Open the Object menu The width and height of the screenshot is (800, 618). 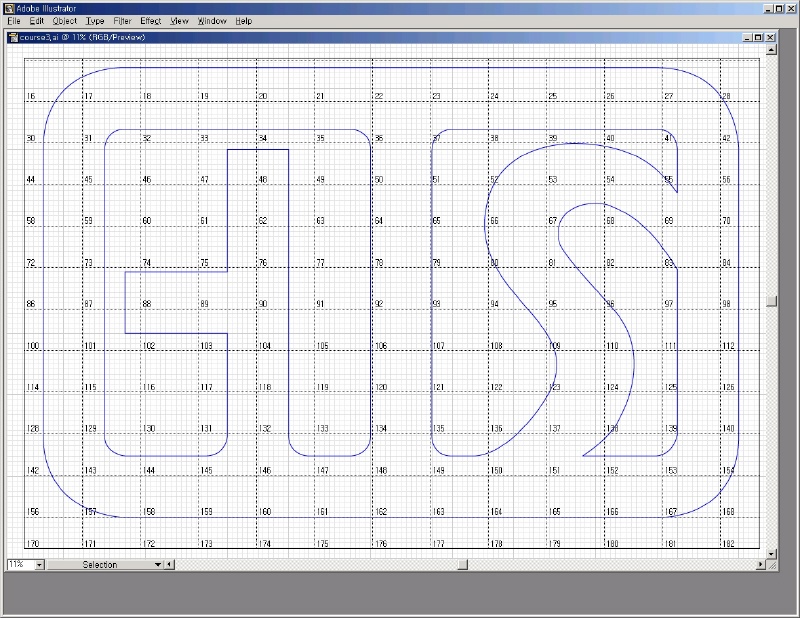tap(64, 21)
